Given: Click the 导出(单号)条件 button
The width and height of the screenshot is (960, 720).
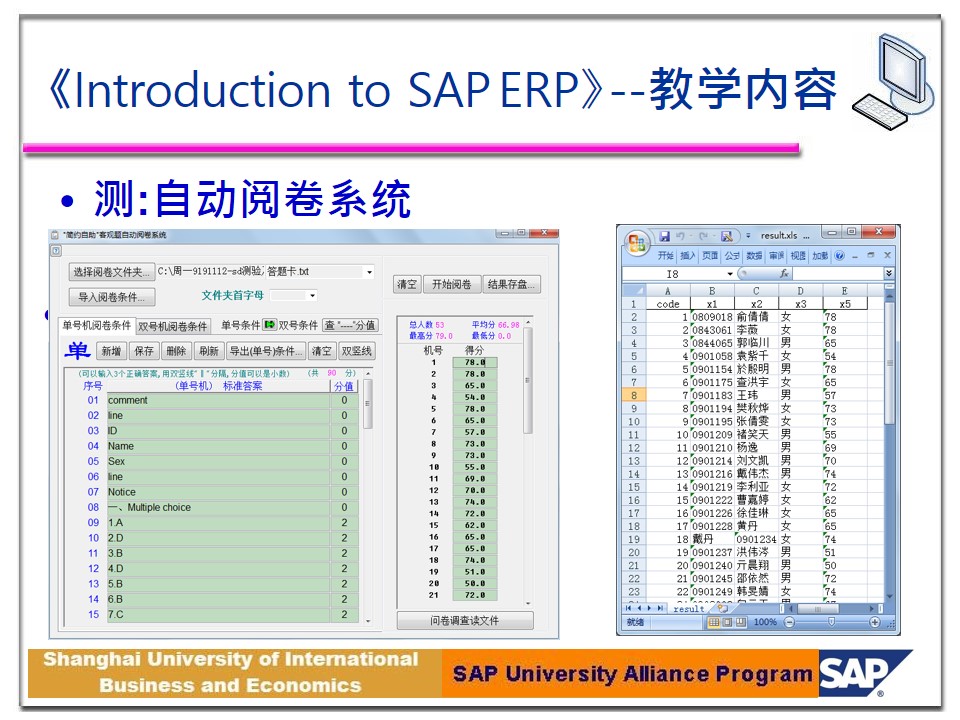Looking at the screenshot, I should point(266,351).
